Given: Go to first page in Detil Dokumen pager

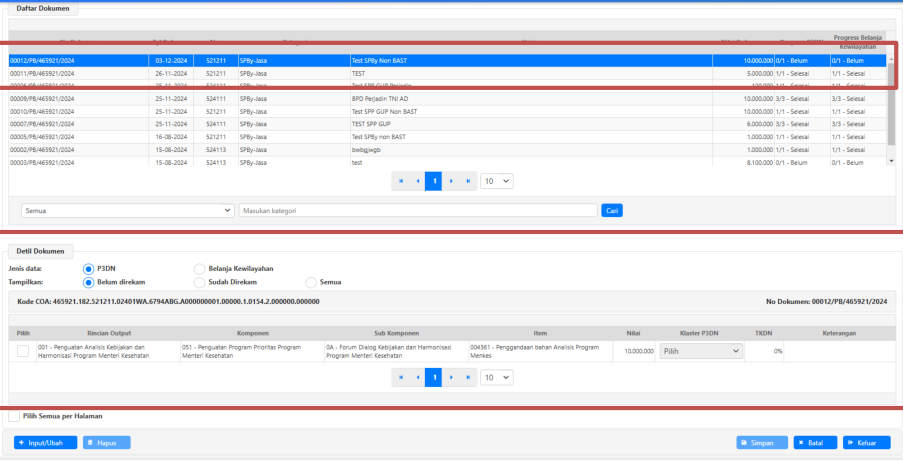Looking at the screenshot, I should pos(402,377).
